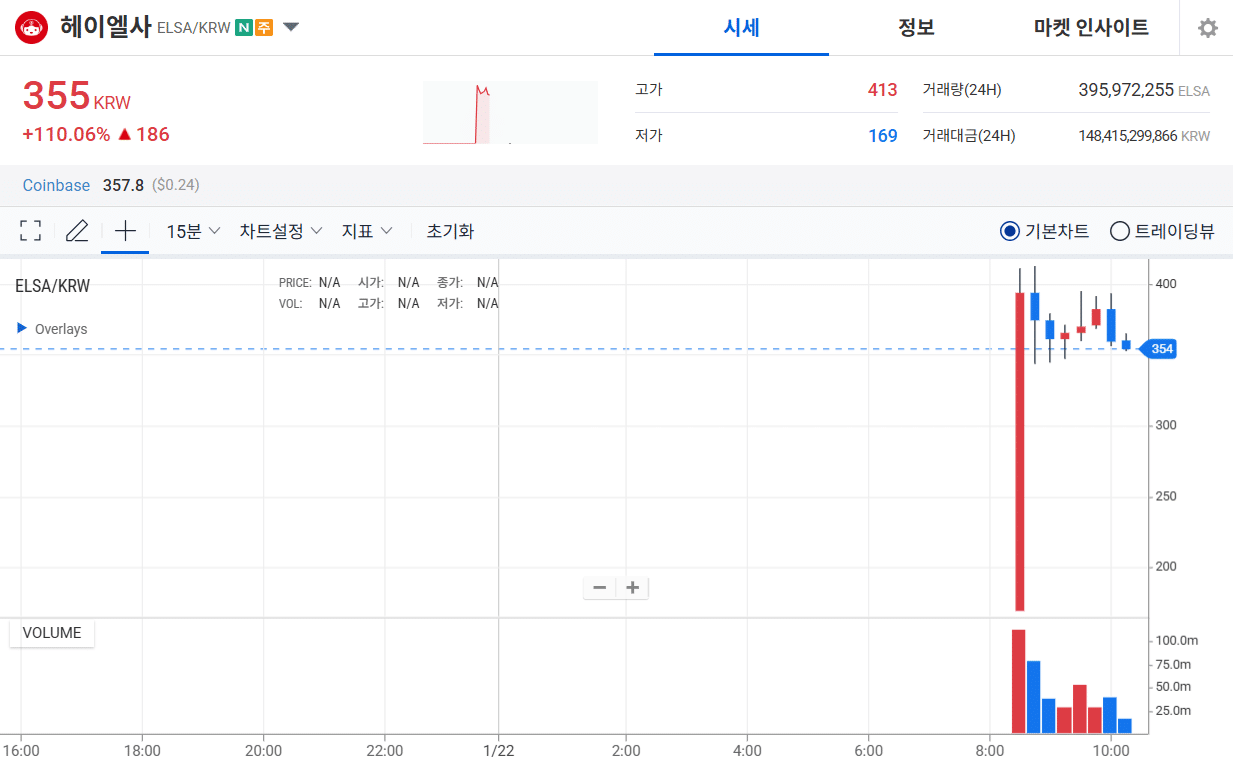Click the 거래대금(24H) label
The height and width of the screenshot is (769, 1233).
point(968,136)
